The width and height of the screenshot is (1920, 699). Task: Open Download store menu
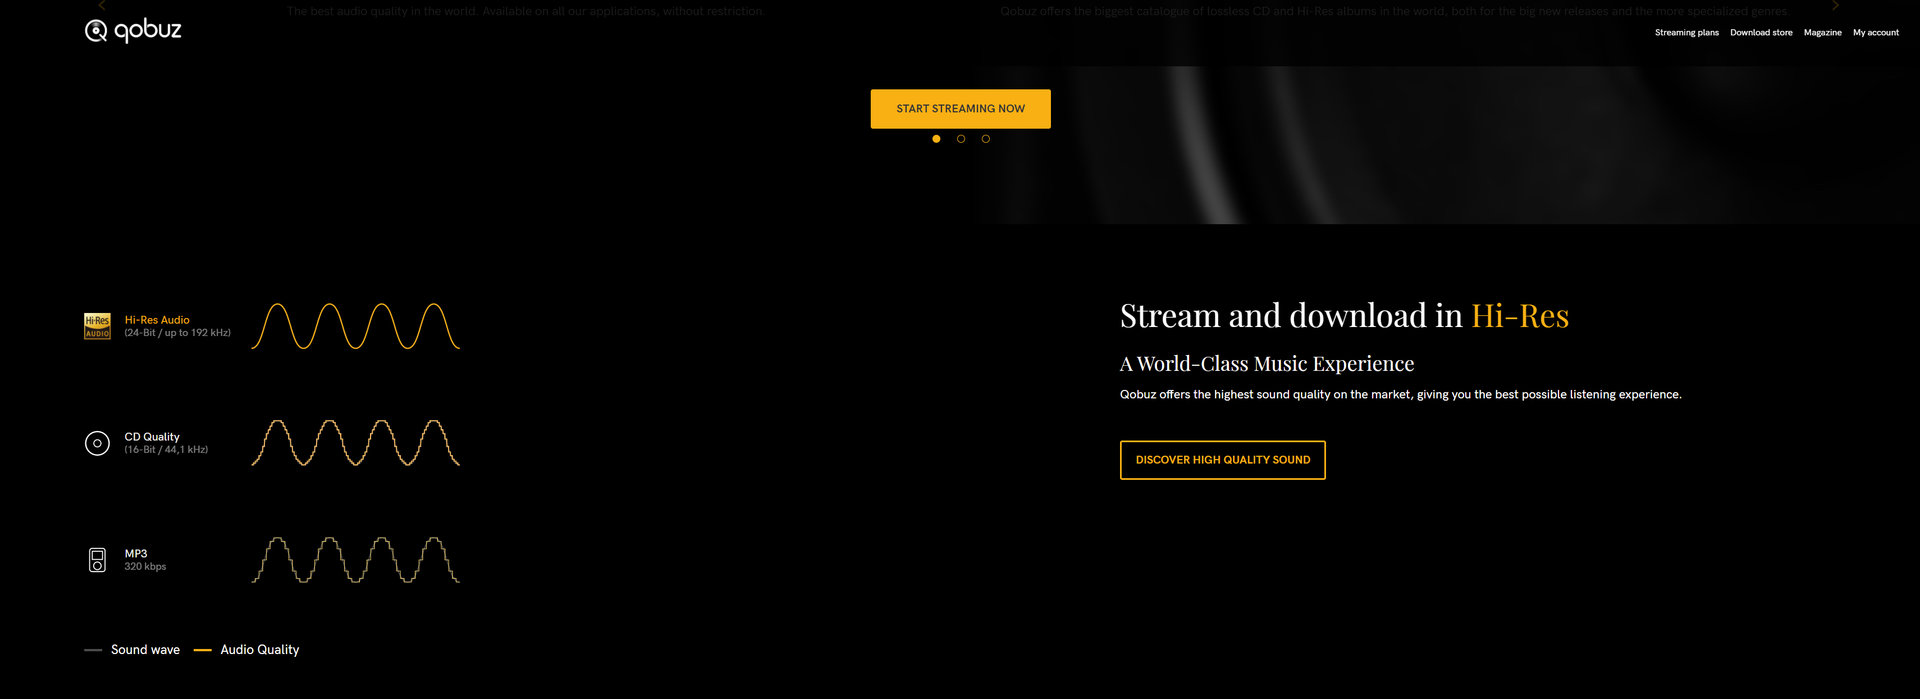coord(1761,33)
